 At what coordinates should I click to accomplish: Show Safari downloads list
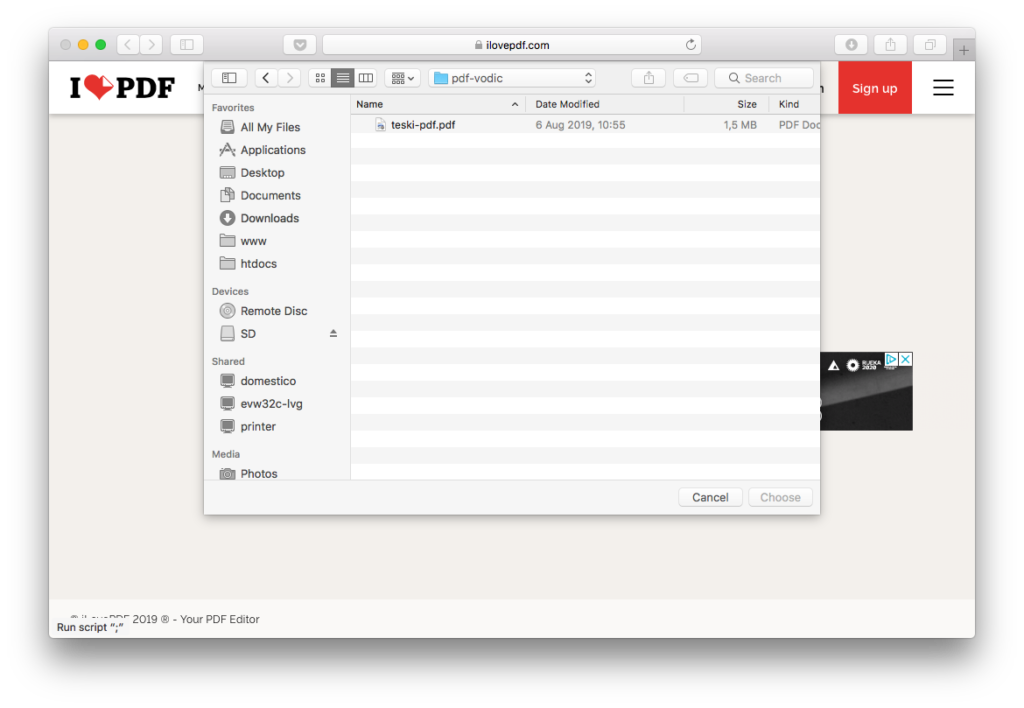click(x=851, y=45)
